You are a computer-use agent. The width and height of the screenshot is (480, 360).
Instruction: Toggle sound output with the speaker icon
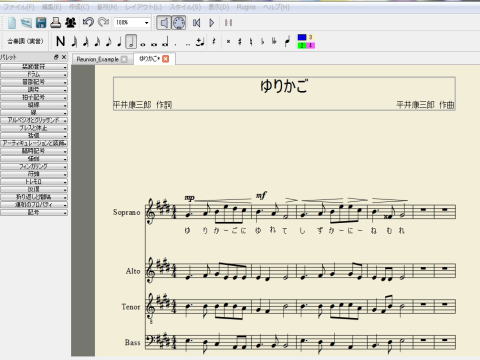(164, 23)
